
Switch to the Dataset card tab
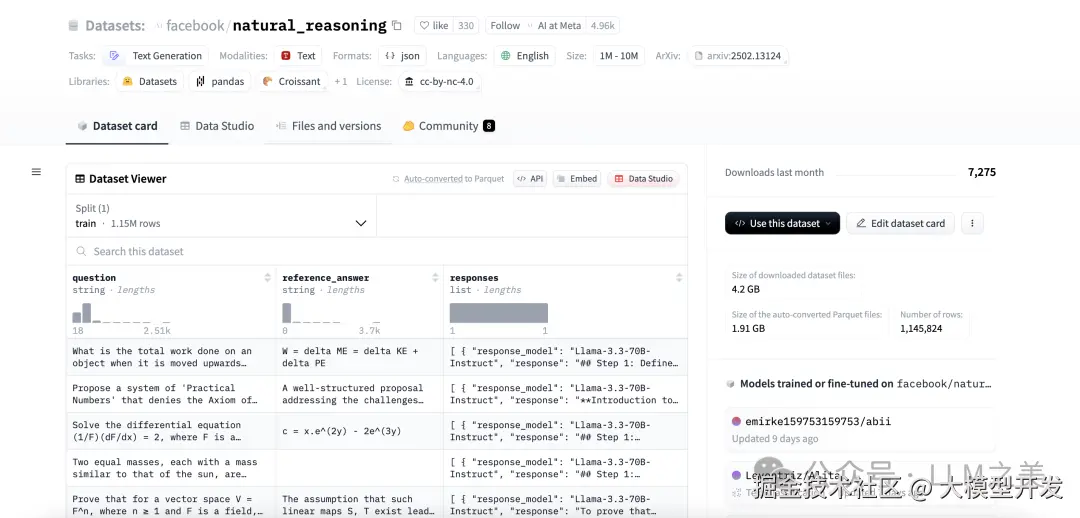117,126
